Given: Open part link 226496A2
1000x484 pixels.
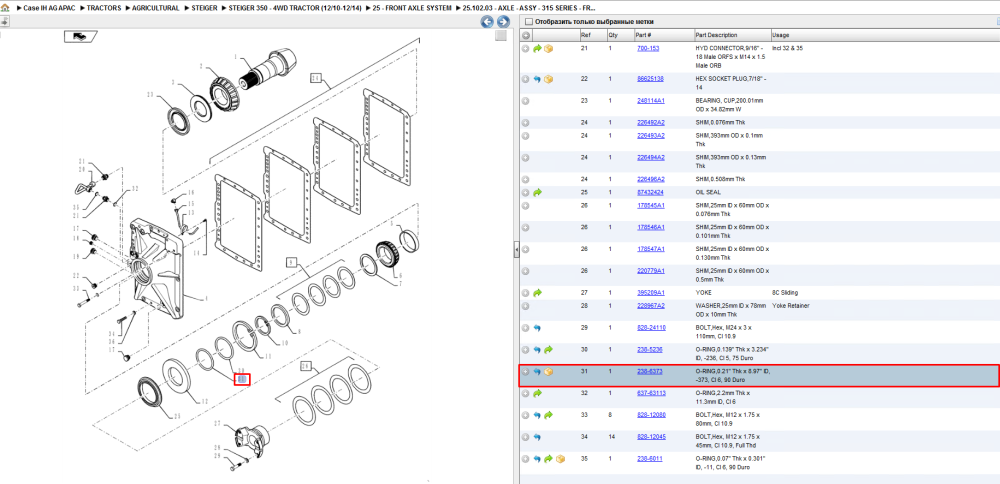Looking at the screenshot, I should point(651,179).
